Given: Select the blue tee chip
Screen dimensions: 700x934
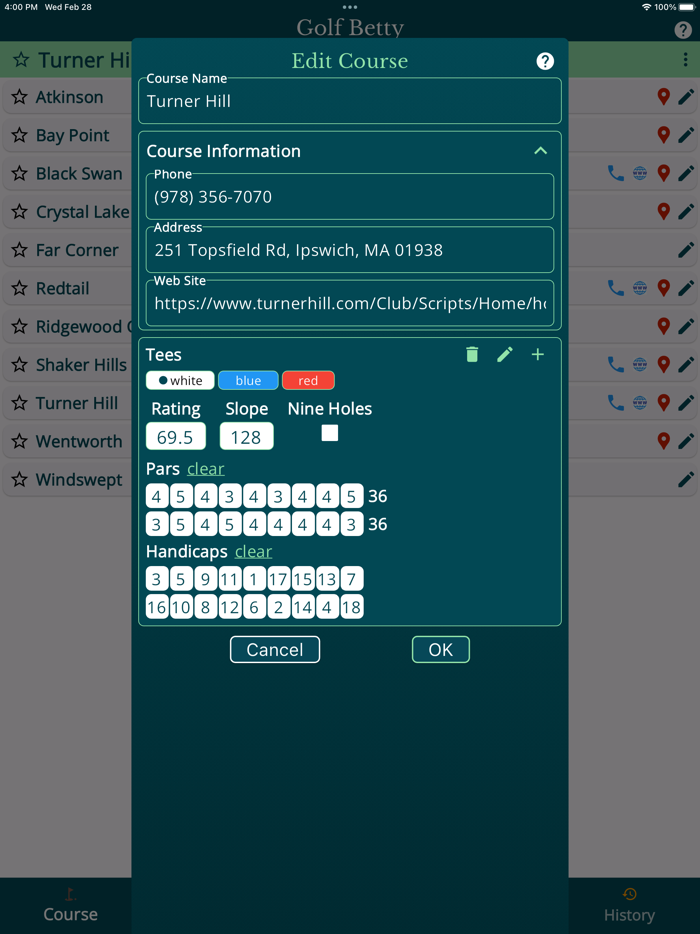Looking at the screenshot, I should click(x=248, y=380).
